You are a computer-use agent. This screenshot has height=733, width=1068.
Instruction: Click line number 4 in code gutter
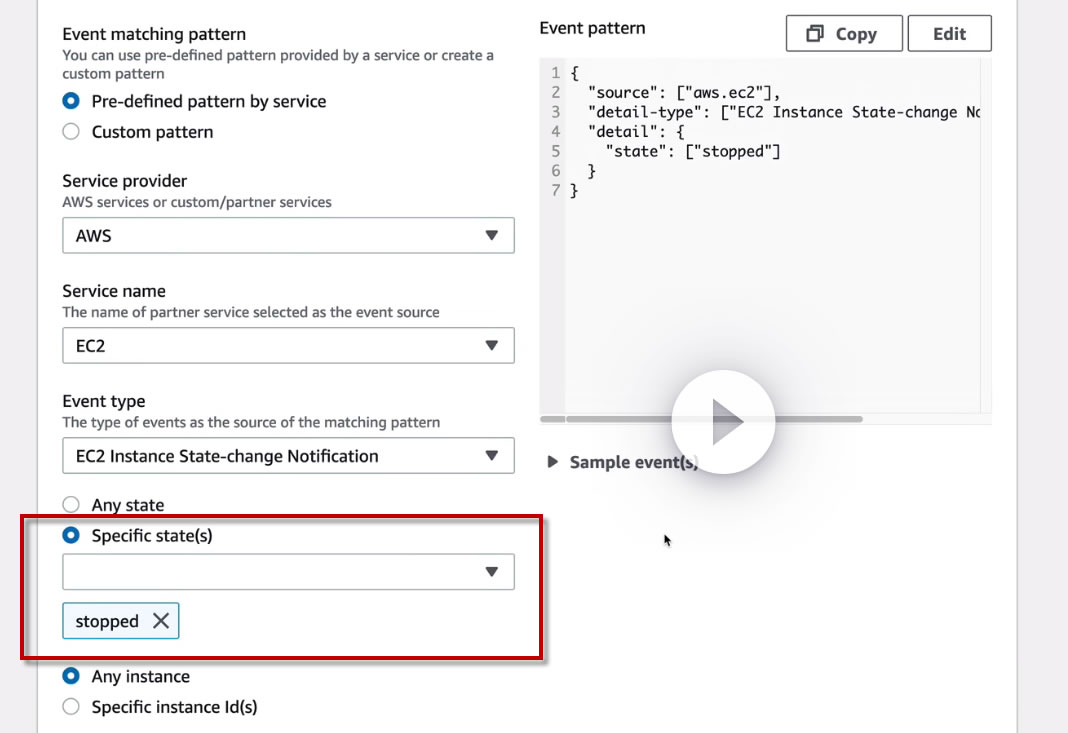(x=555, y=132)
